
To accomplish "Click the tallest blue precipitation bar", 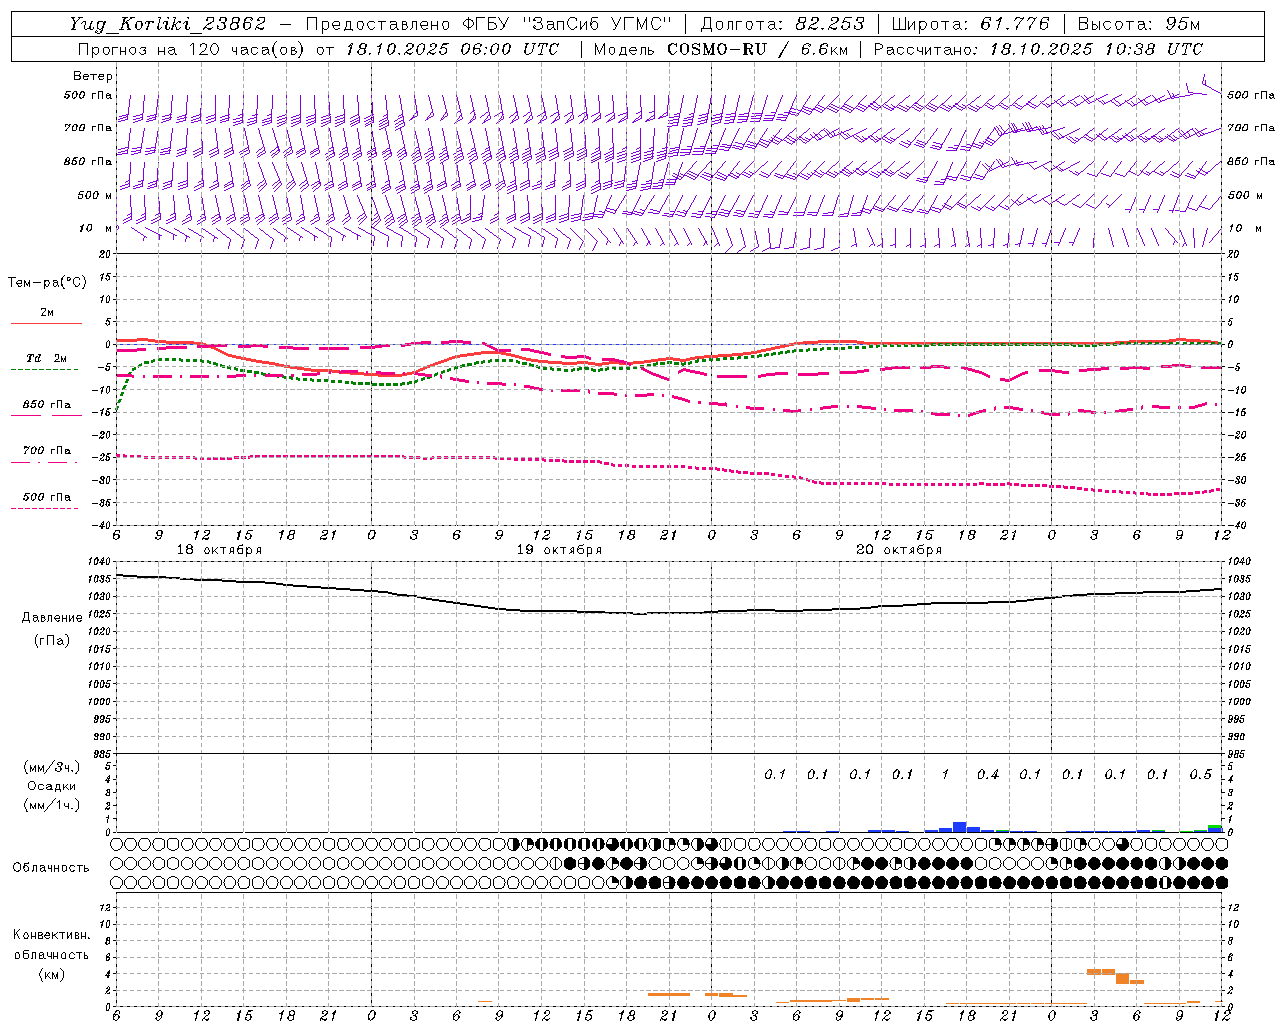I will click(960, 827).
